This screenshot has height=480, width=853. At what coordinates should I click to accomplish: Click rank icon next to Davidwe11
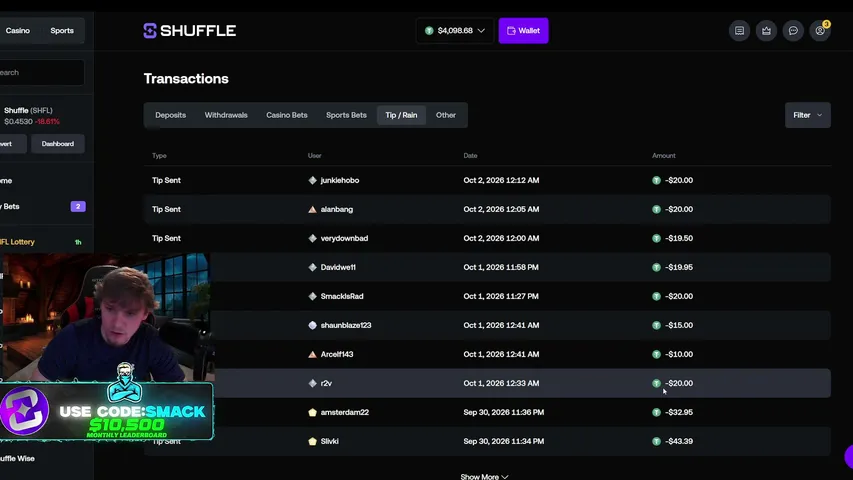pyautogui.click(x=312, y=267)
